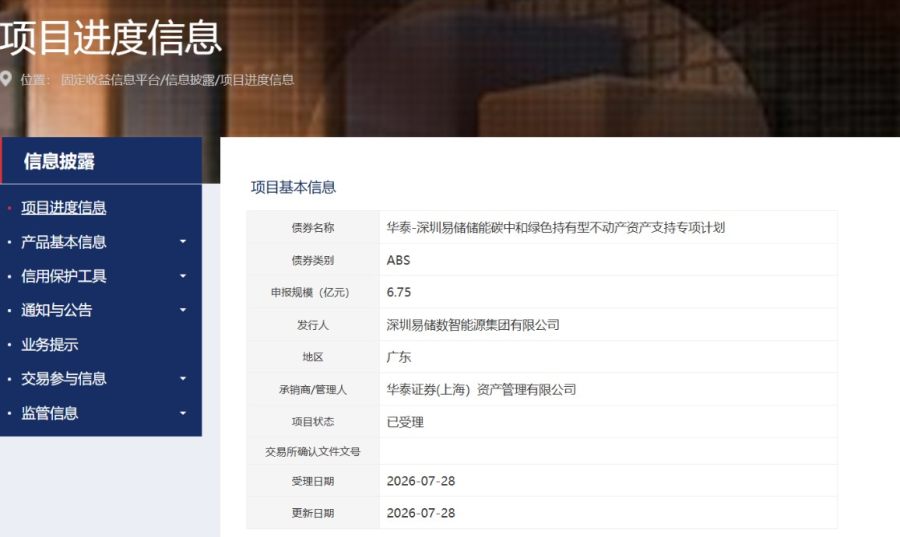Select the 信用保护工具 menu item

click(x=64, y=276)
